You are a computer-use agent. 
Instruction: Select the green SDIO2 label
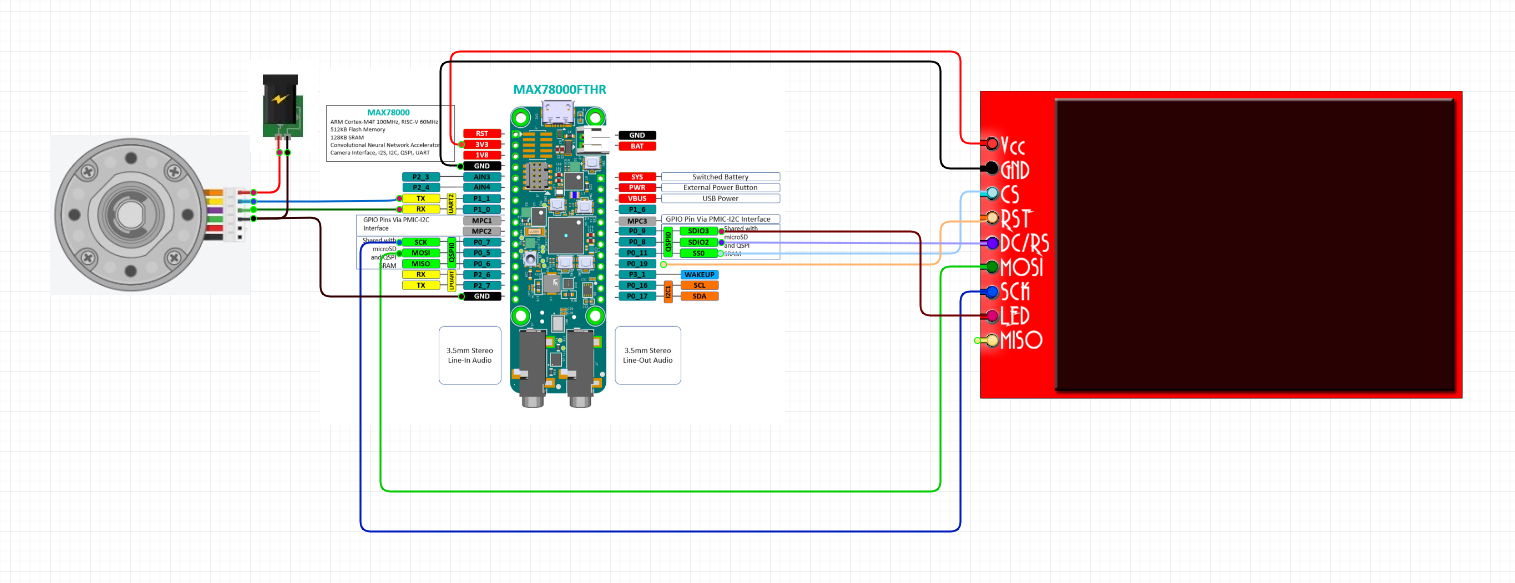pos(699,242)
